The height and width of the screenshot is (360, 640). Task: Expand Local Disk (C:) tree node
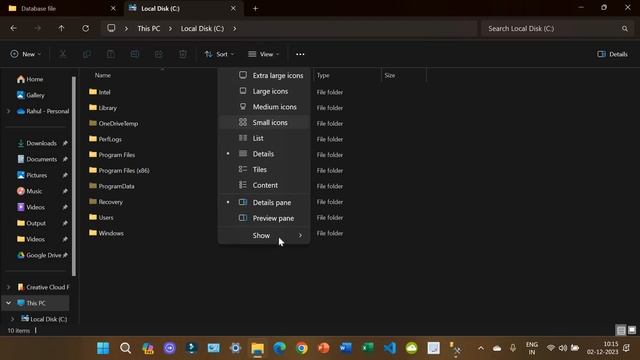(x=12, y=319)
